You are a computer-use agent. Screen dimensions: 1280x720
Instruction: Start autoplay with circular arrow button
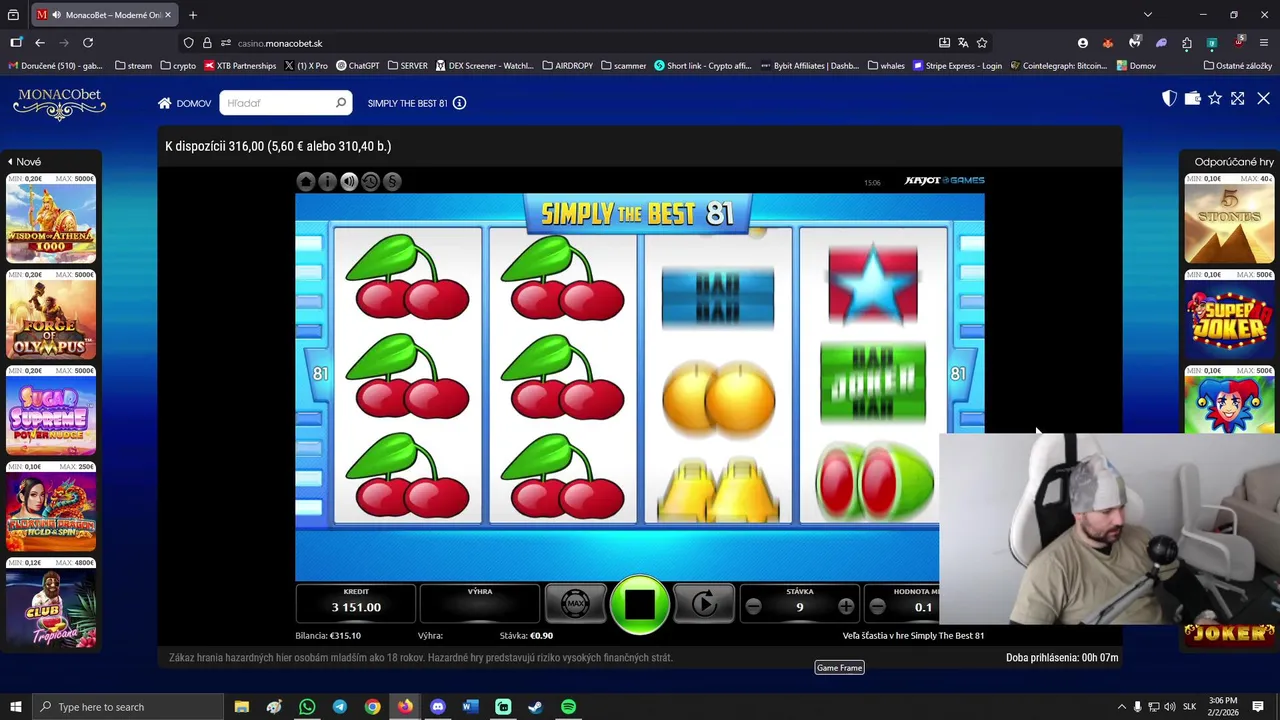[x=704, y=603]
